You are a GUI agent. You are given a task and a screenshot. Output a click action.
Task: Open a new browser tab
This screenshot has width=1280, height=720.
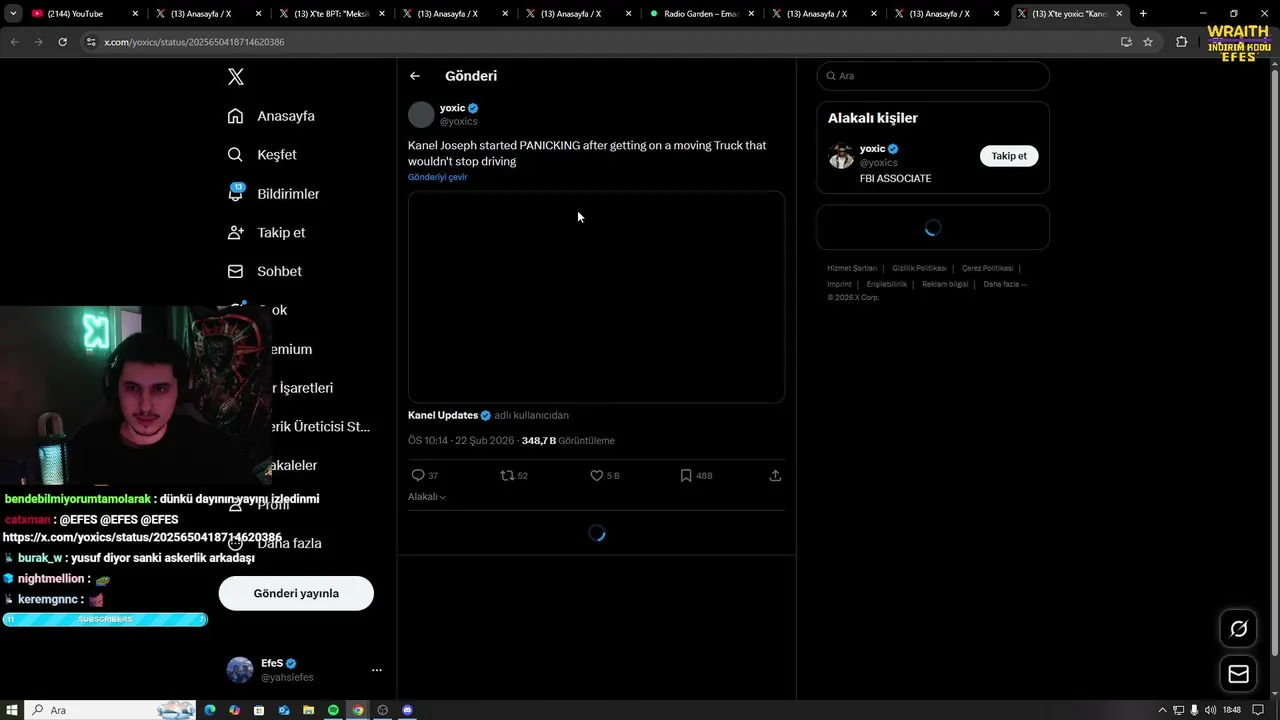click(1143, 14)
